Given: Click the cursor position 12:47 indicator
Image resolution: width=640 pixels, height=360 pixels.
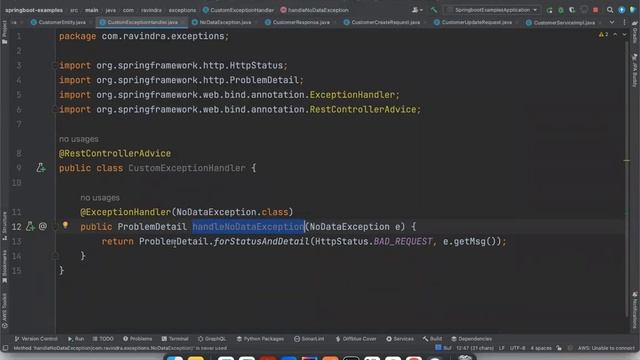Looking at the screenshot, I should click(x=475, y=348).
